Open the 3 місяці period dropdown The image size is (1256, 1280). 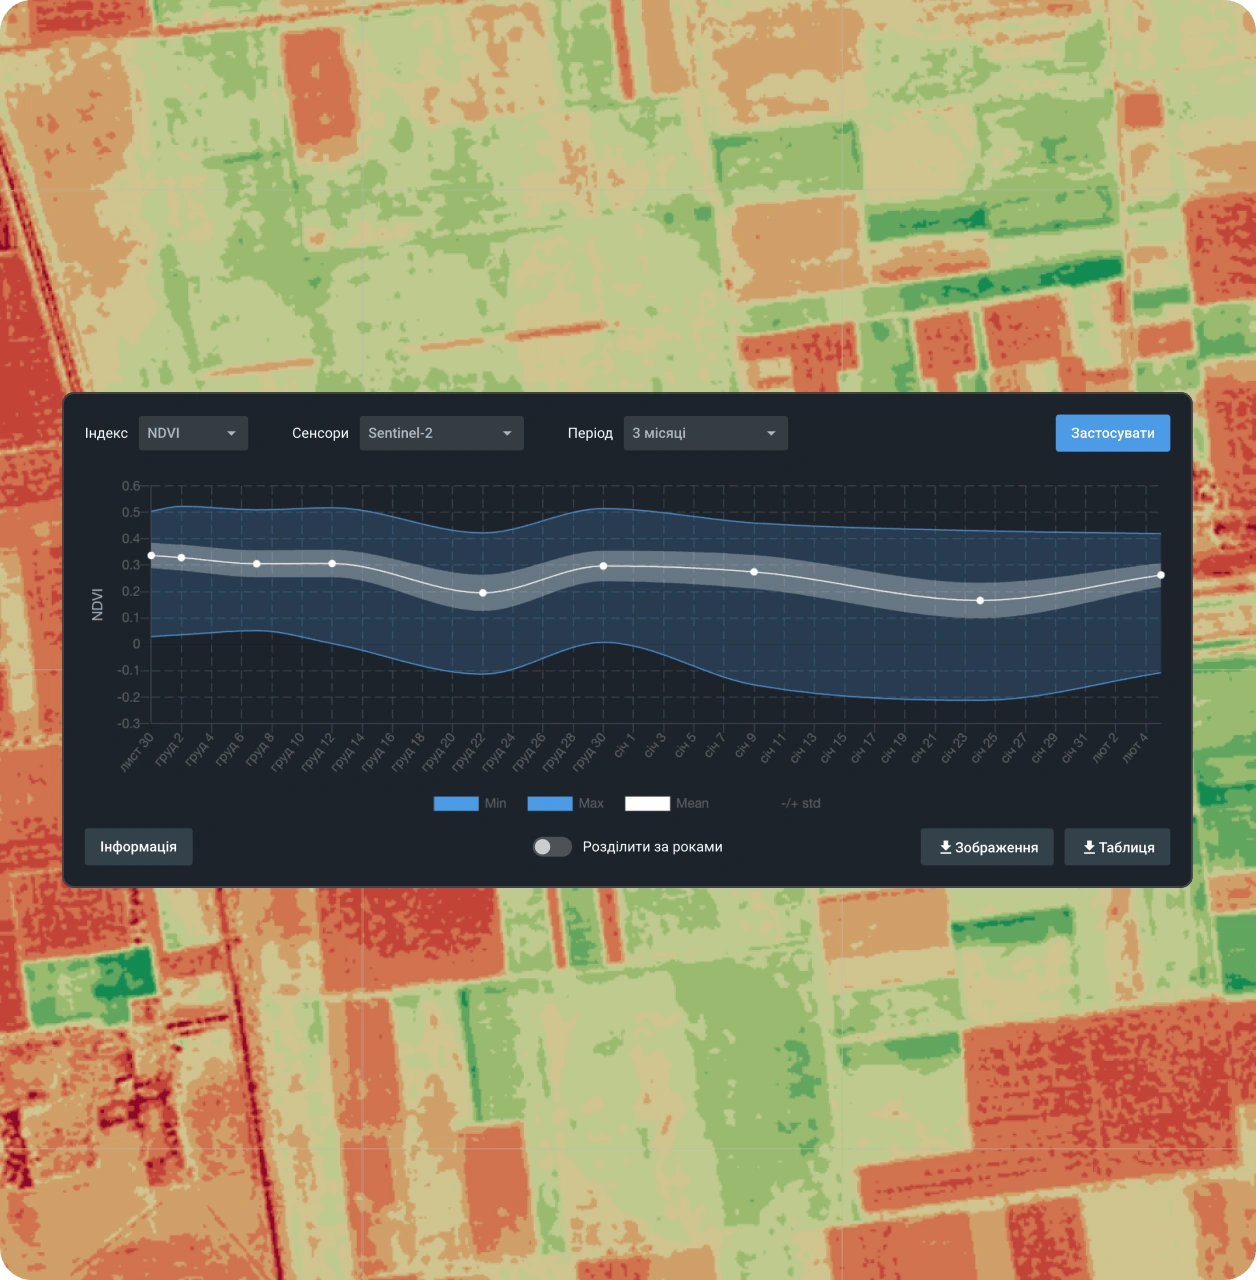click(705, 433)
